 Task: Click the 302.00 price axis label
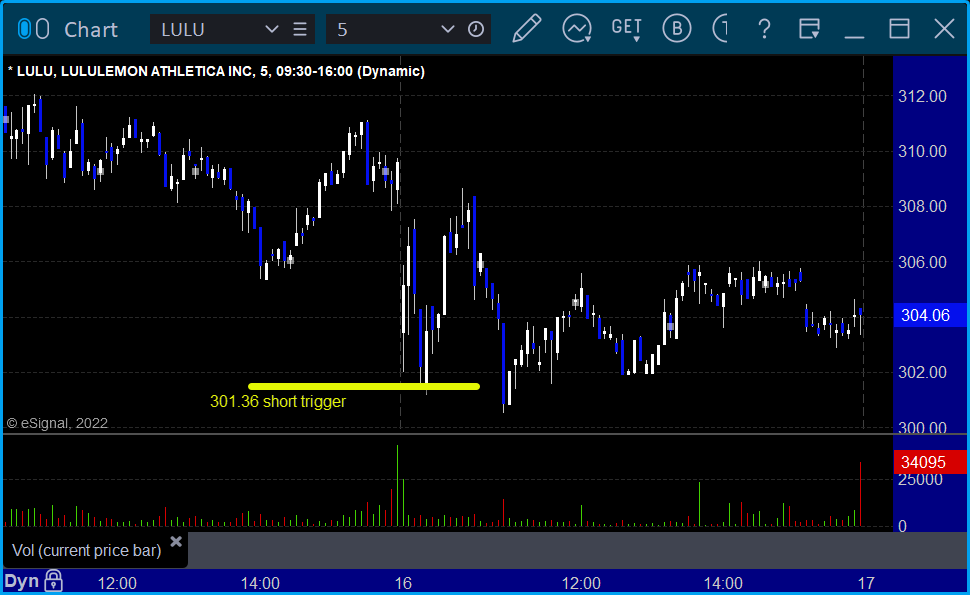tap(922, 372)
